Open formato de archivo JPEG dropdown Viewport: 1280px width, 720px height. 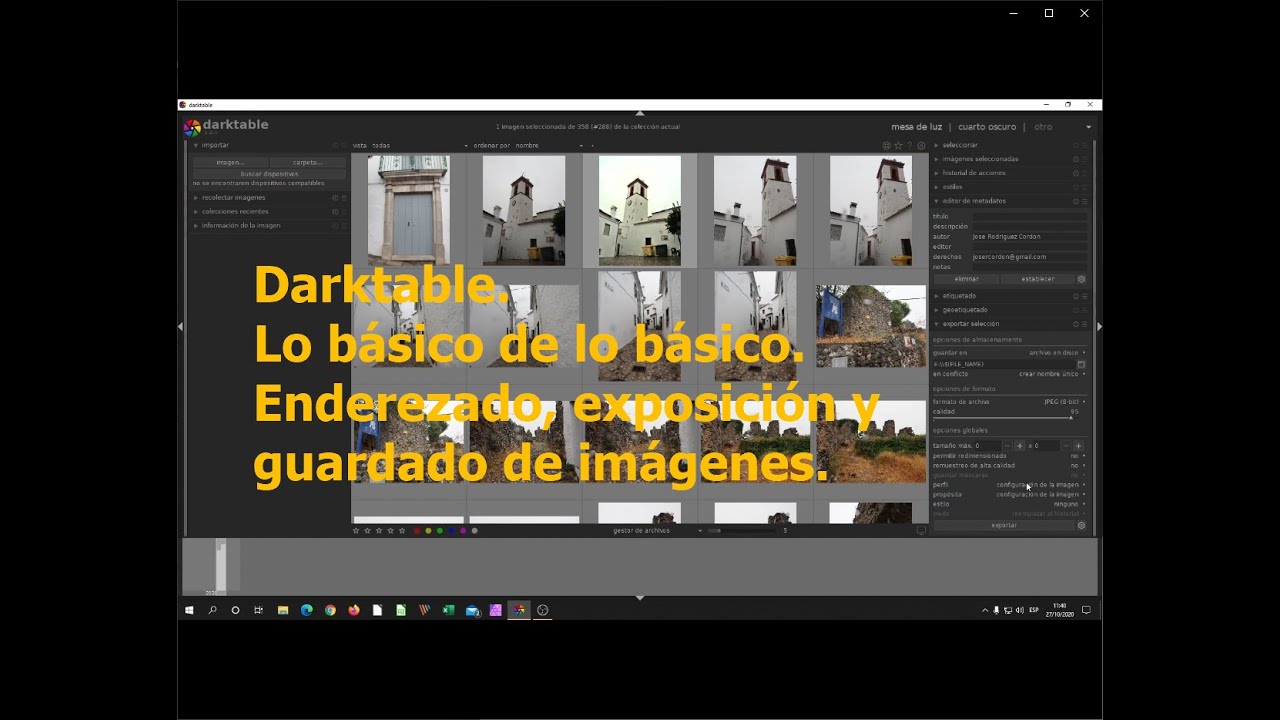(x=1008, y=402)
